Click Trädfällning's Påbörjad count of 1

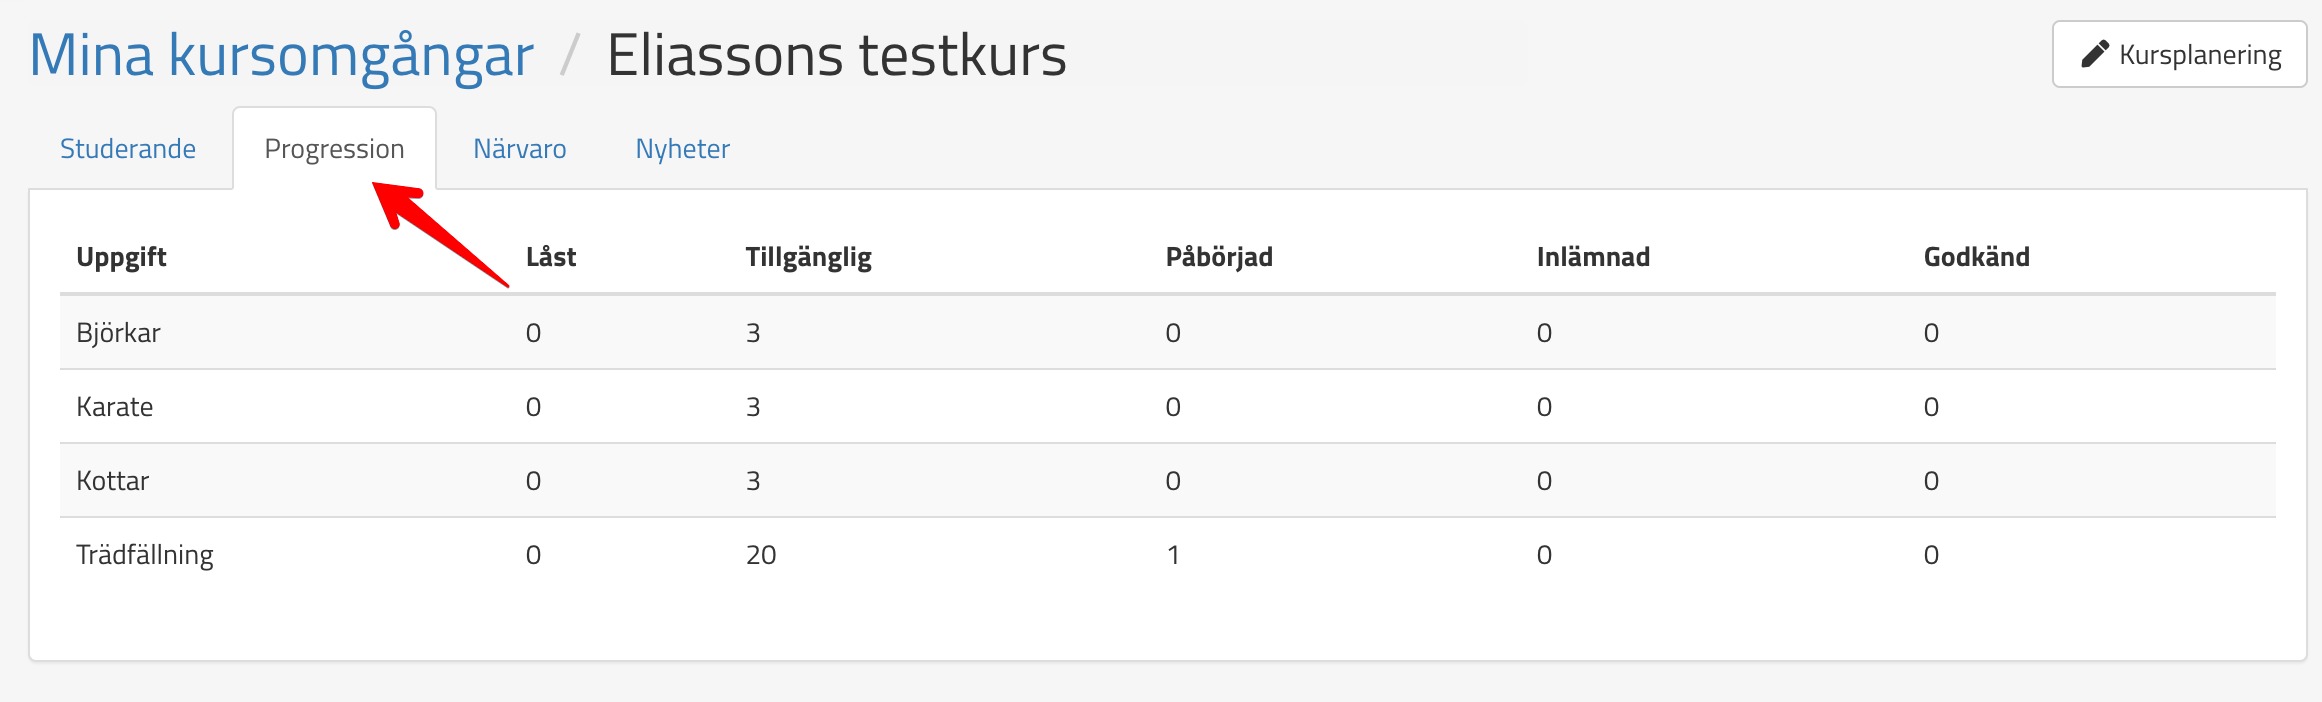click(1173, 555)
